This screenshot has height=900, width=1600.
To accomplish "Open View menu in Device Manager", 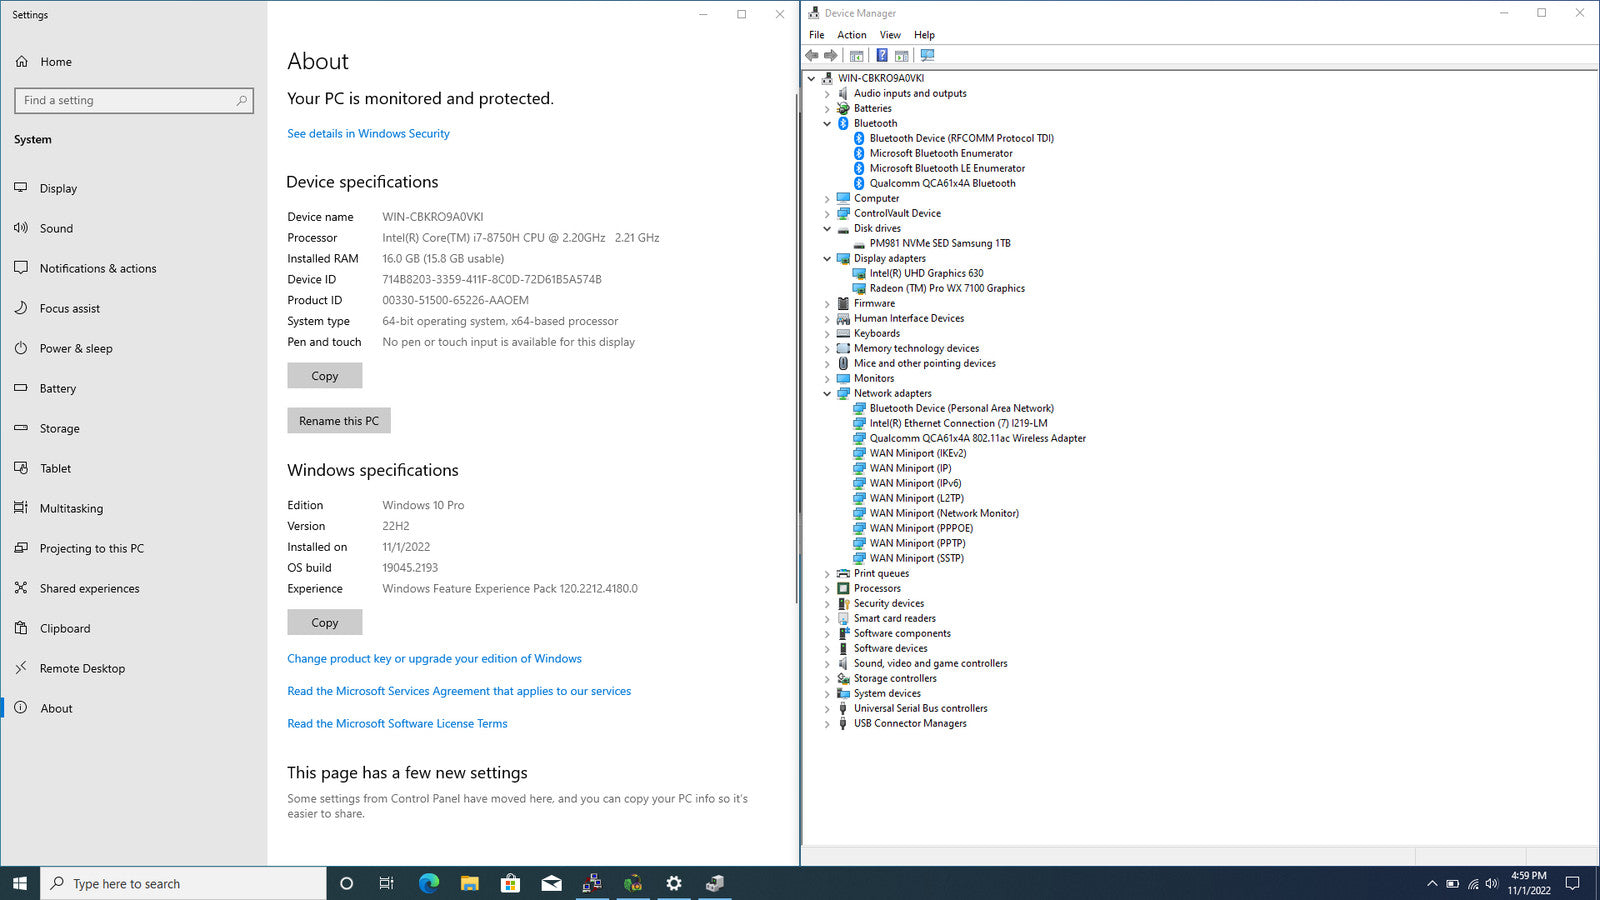I will coord(890,35).
